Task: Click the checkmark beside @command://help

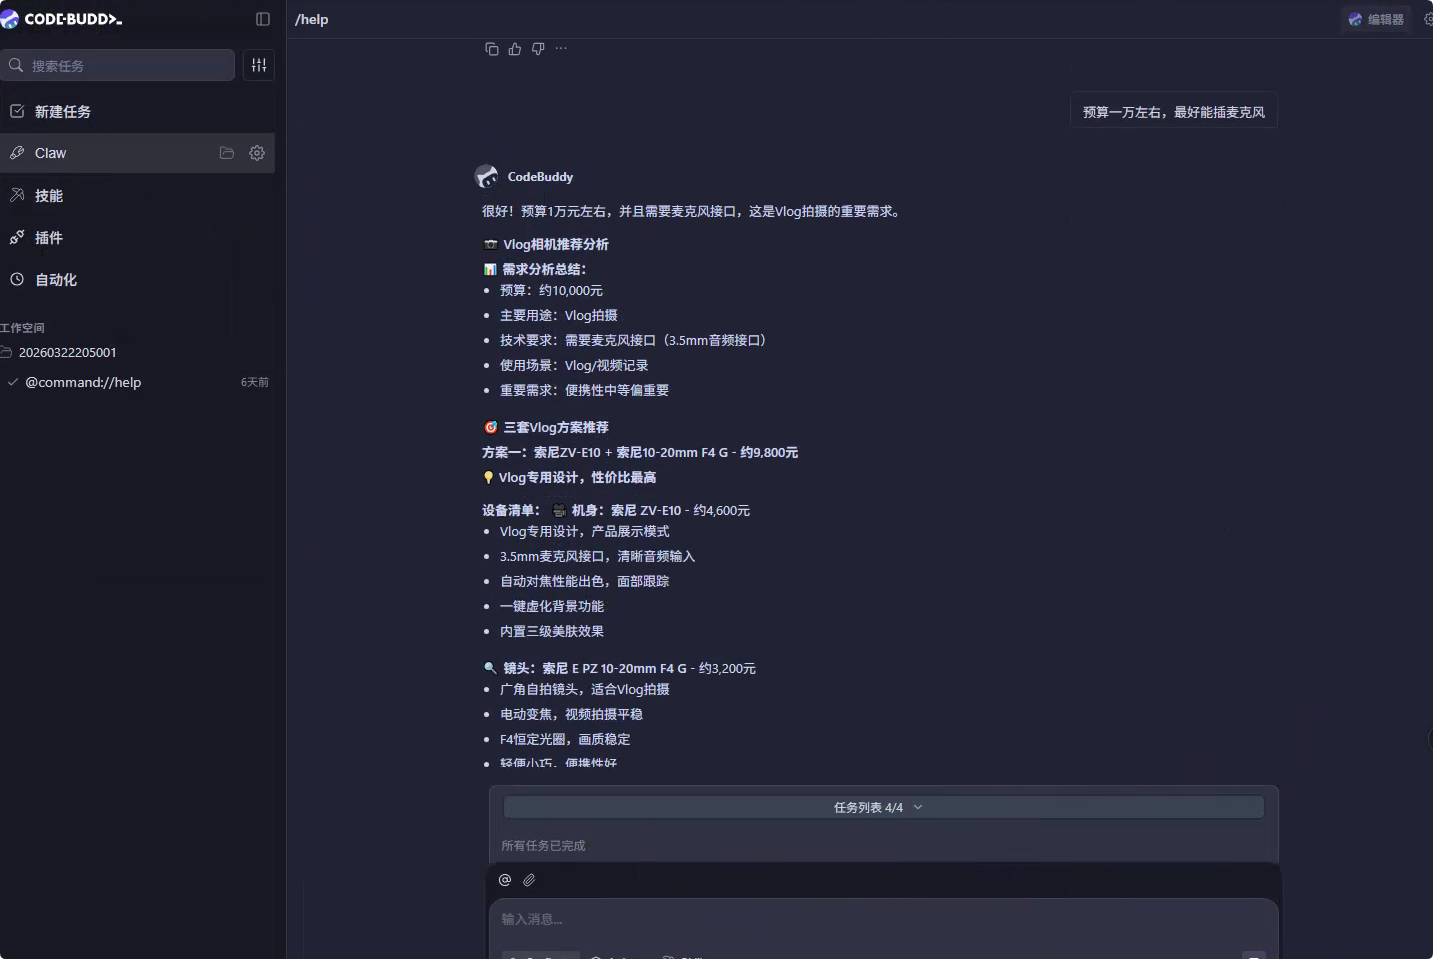Action: [x=13, y=382]
